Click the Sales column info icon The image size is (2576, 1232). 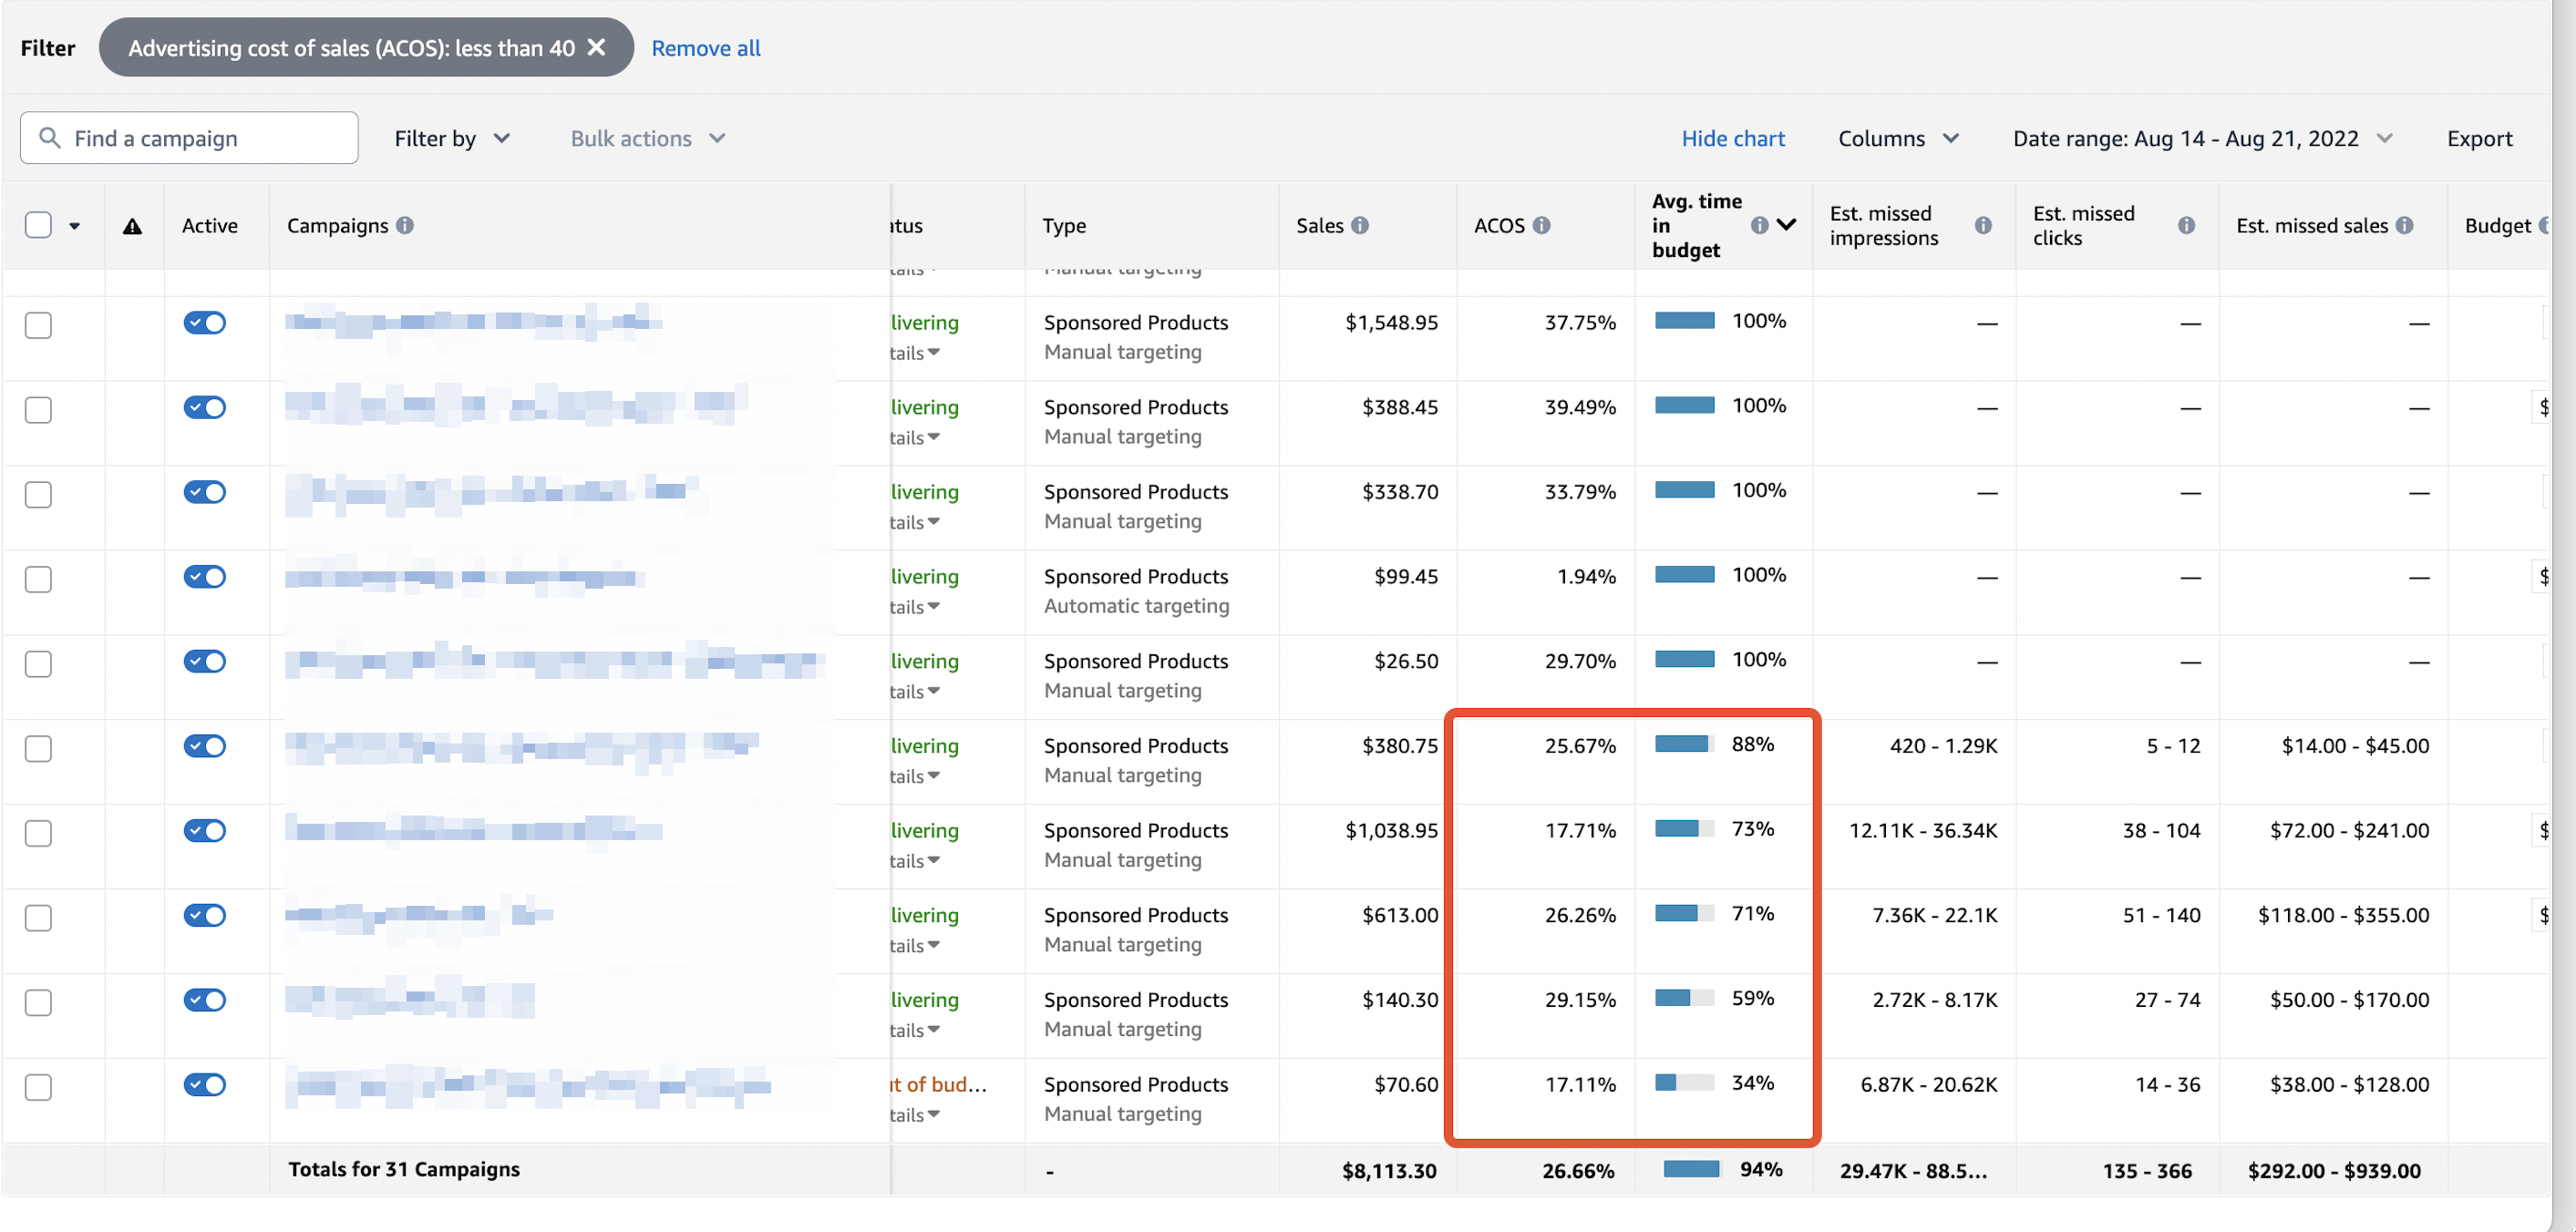(x=1362, y=225)
